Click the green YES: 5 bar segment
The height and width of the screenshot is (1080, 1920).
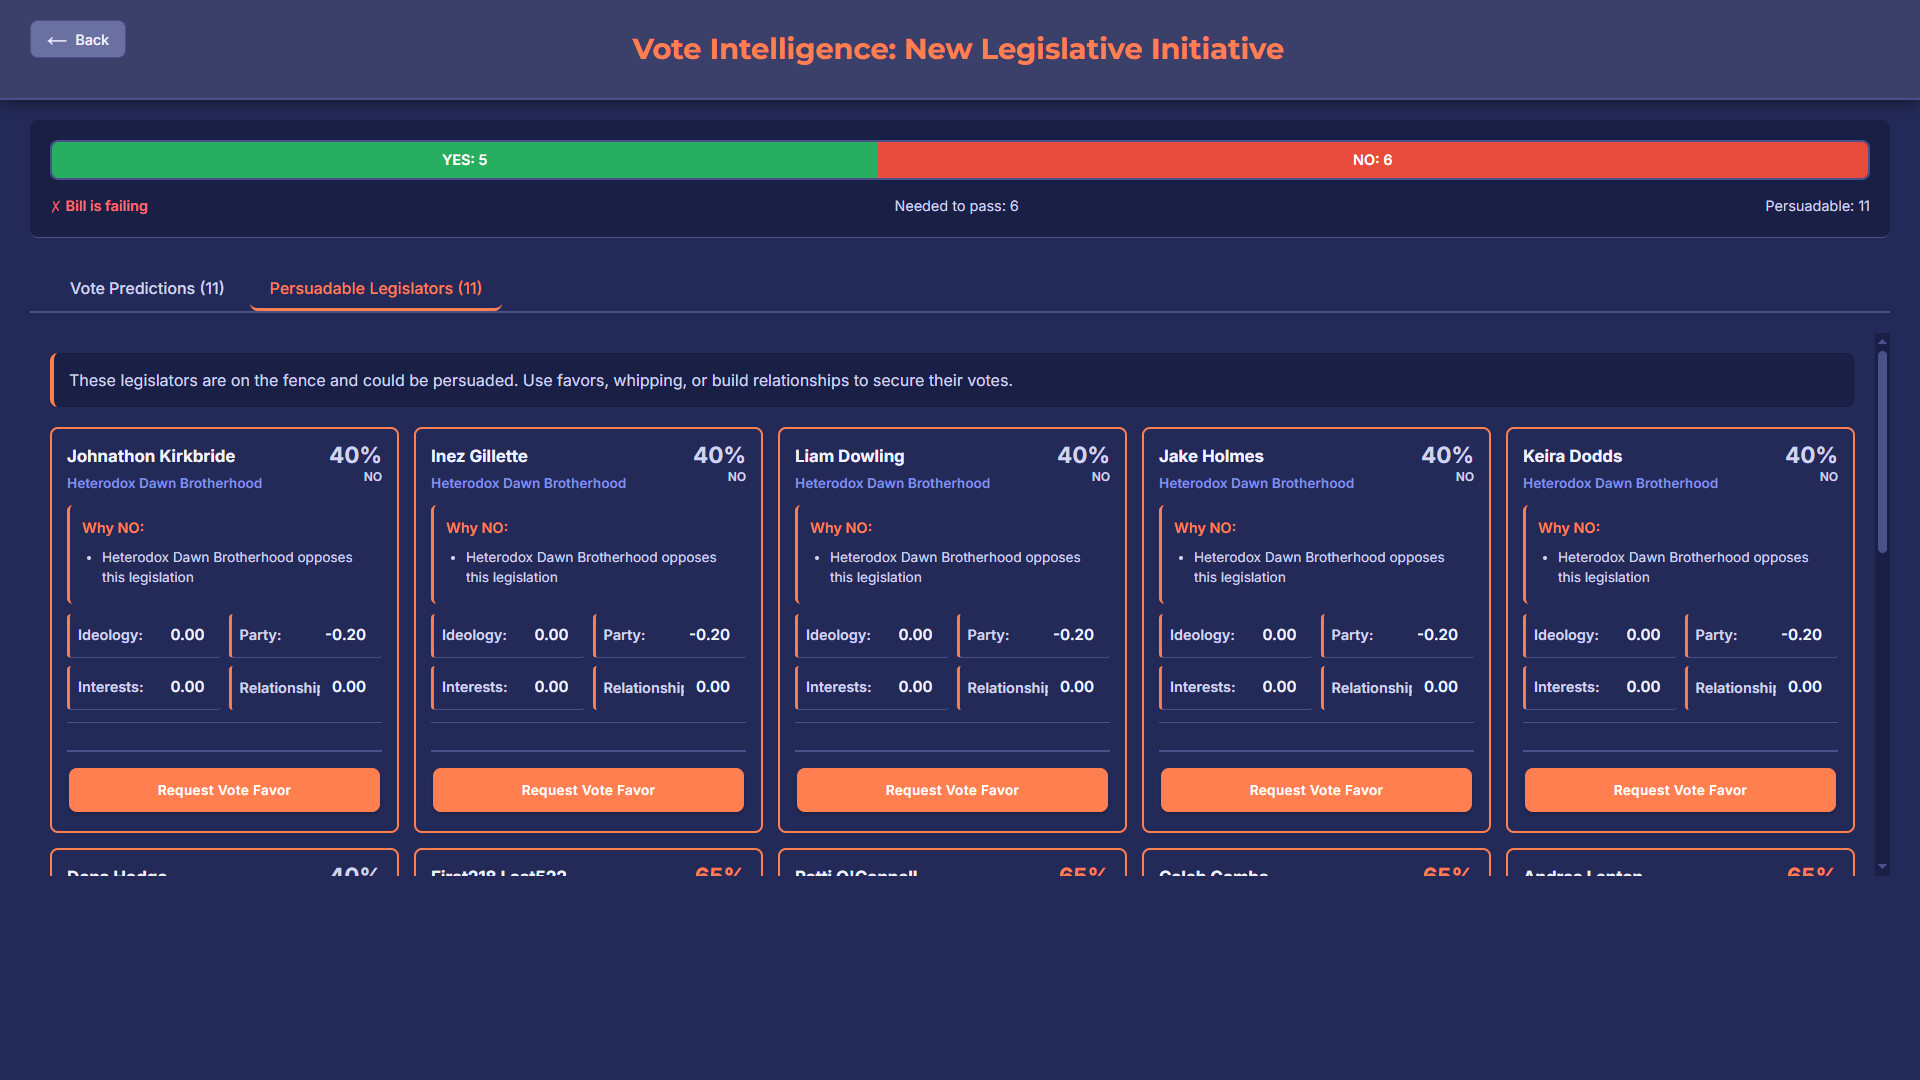tap(464, 159)
